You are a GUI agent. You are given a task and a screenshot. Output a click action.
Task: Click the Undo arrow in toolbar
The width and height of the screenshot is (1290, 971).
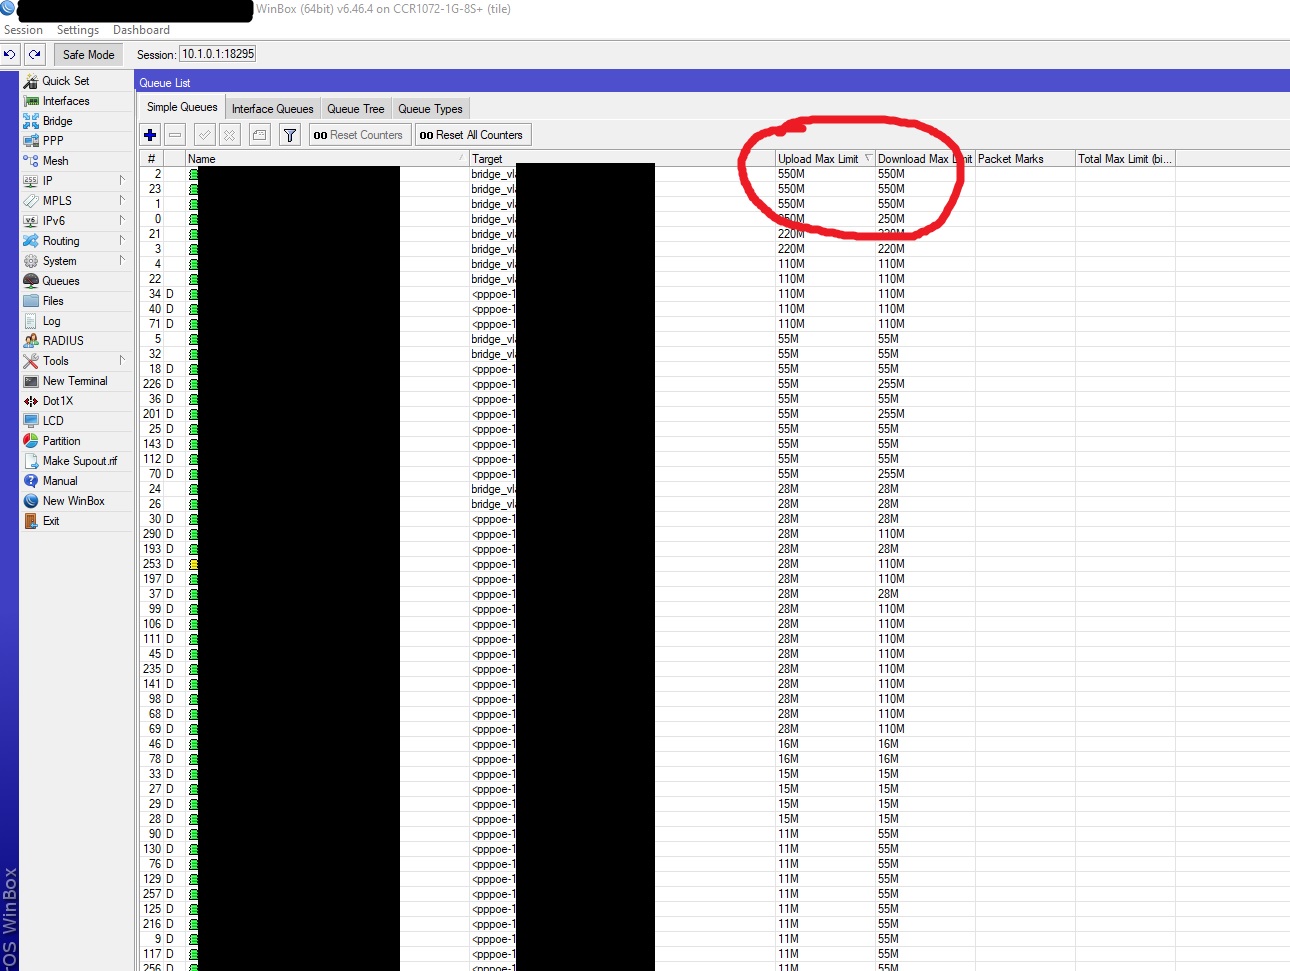[x=10, y=54]
